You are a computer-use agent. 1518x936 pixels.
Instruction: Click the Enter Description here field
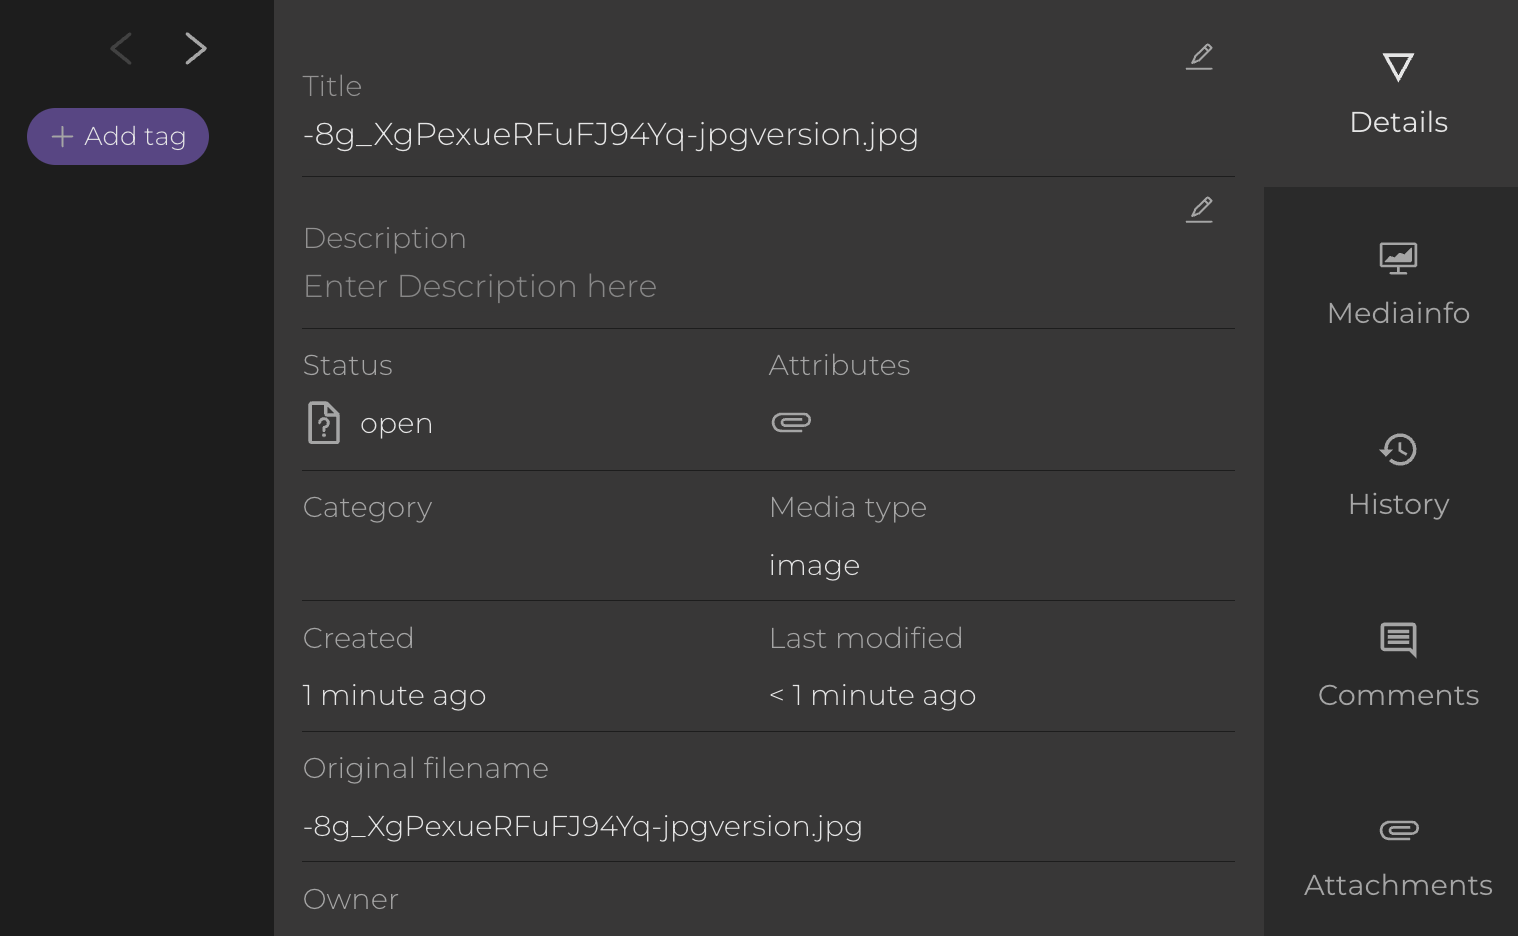(480, 287)
